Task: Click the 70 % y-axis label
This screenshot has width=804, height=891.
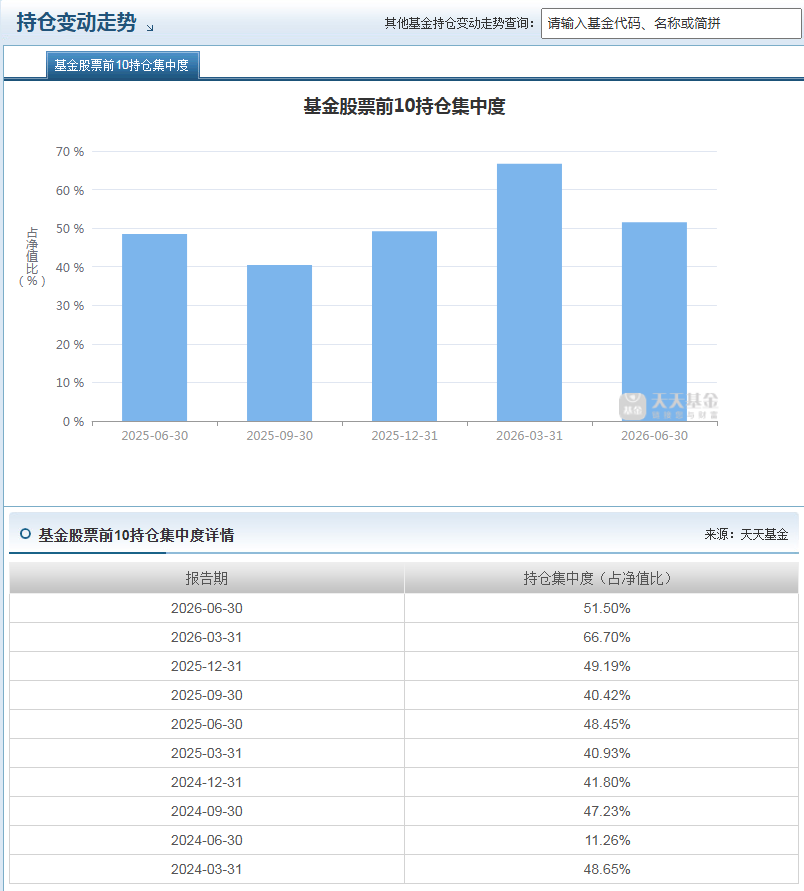Action: pos(70,152)
